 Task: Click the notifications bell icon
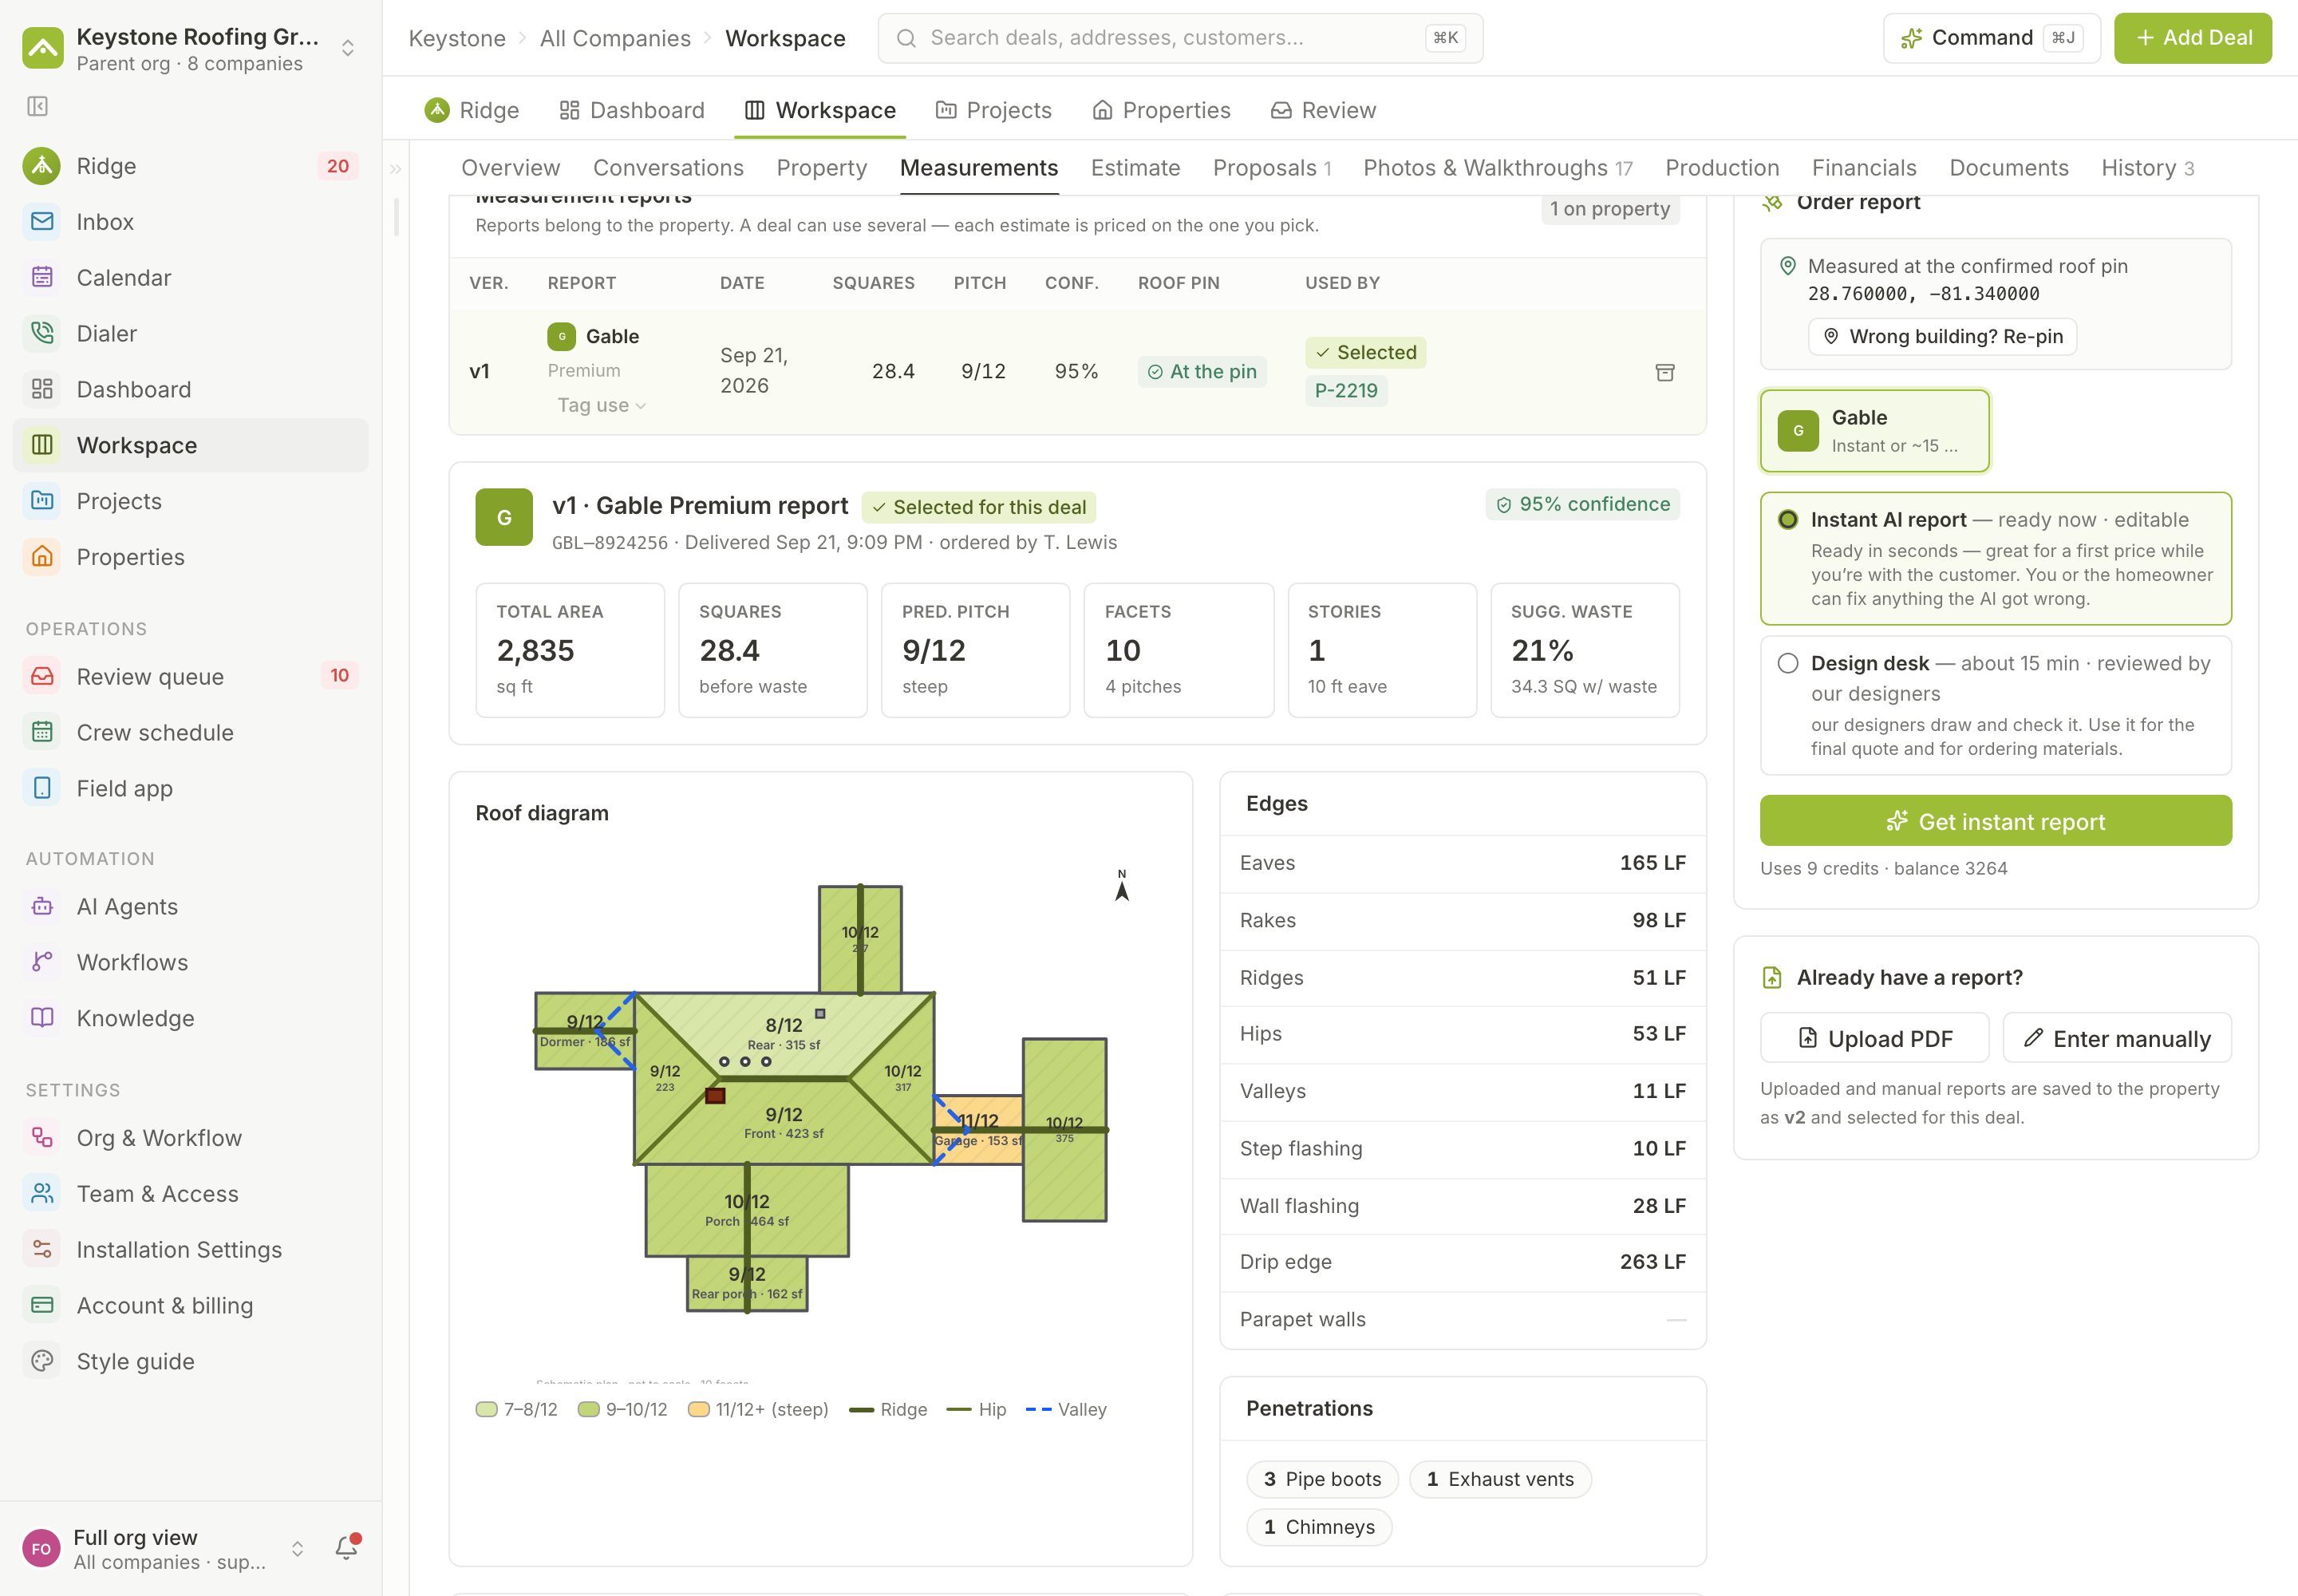tap(347, 1548)
